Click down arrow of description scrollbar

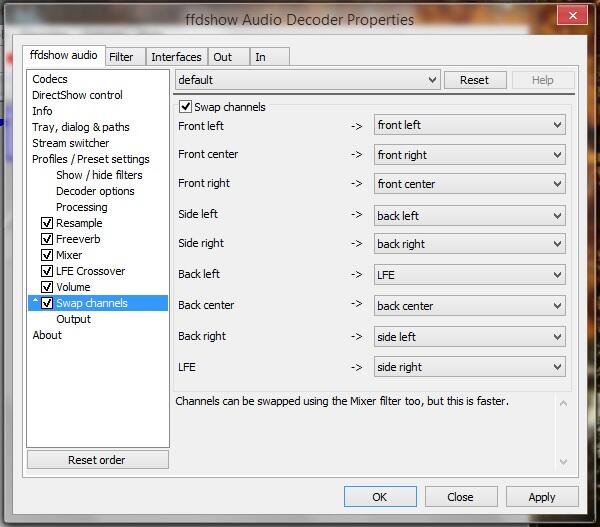[x=563, y=462]
